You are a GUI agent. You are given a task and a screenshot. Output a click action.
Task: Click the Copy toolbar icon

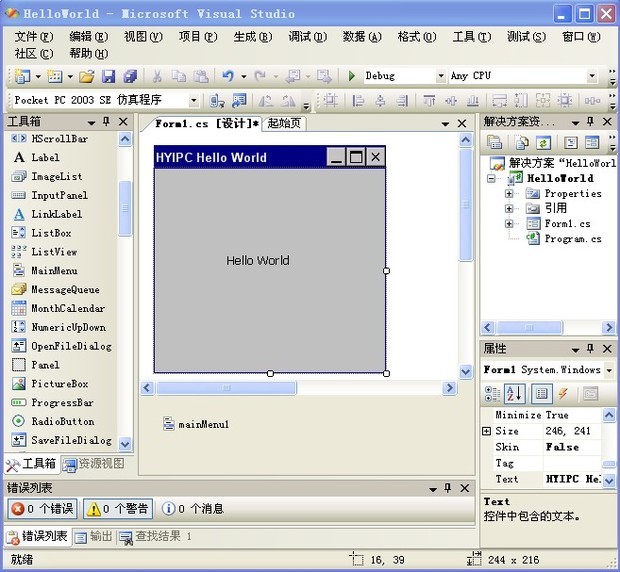[x=179, y=76]
